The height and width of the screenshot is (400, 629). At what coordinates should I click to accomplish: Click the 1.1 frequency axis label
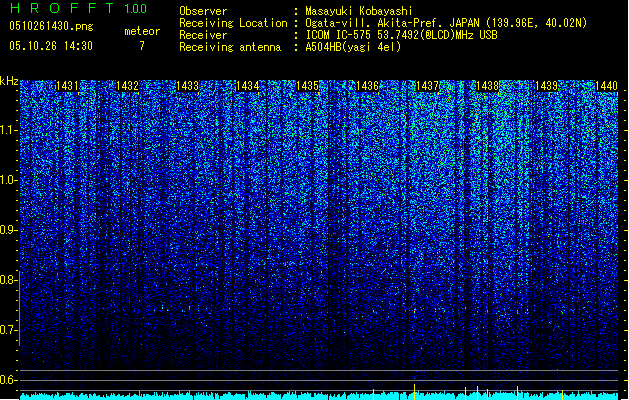9,130
